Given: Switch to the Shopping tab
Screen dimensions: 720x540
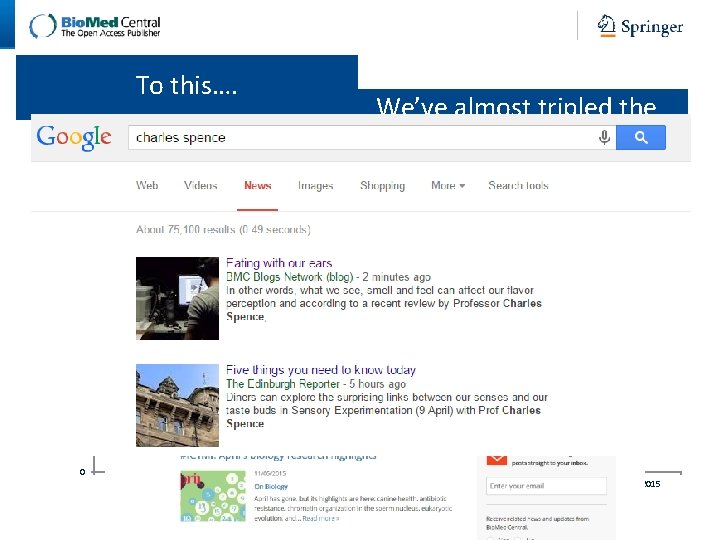Looking at the screenshot, I should 382,186.
